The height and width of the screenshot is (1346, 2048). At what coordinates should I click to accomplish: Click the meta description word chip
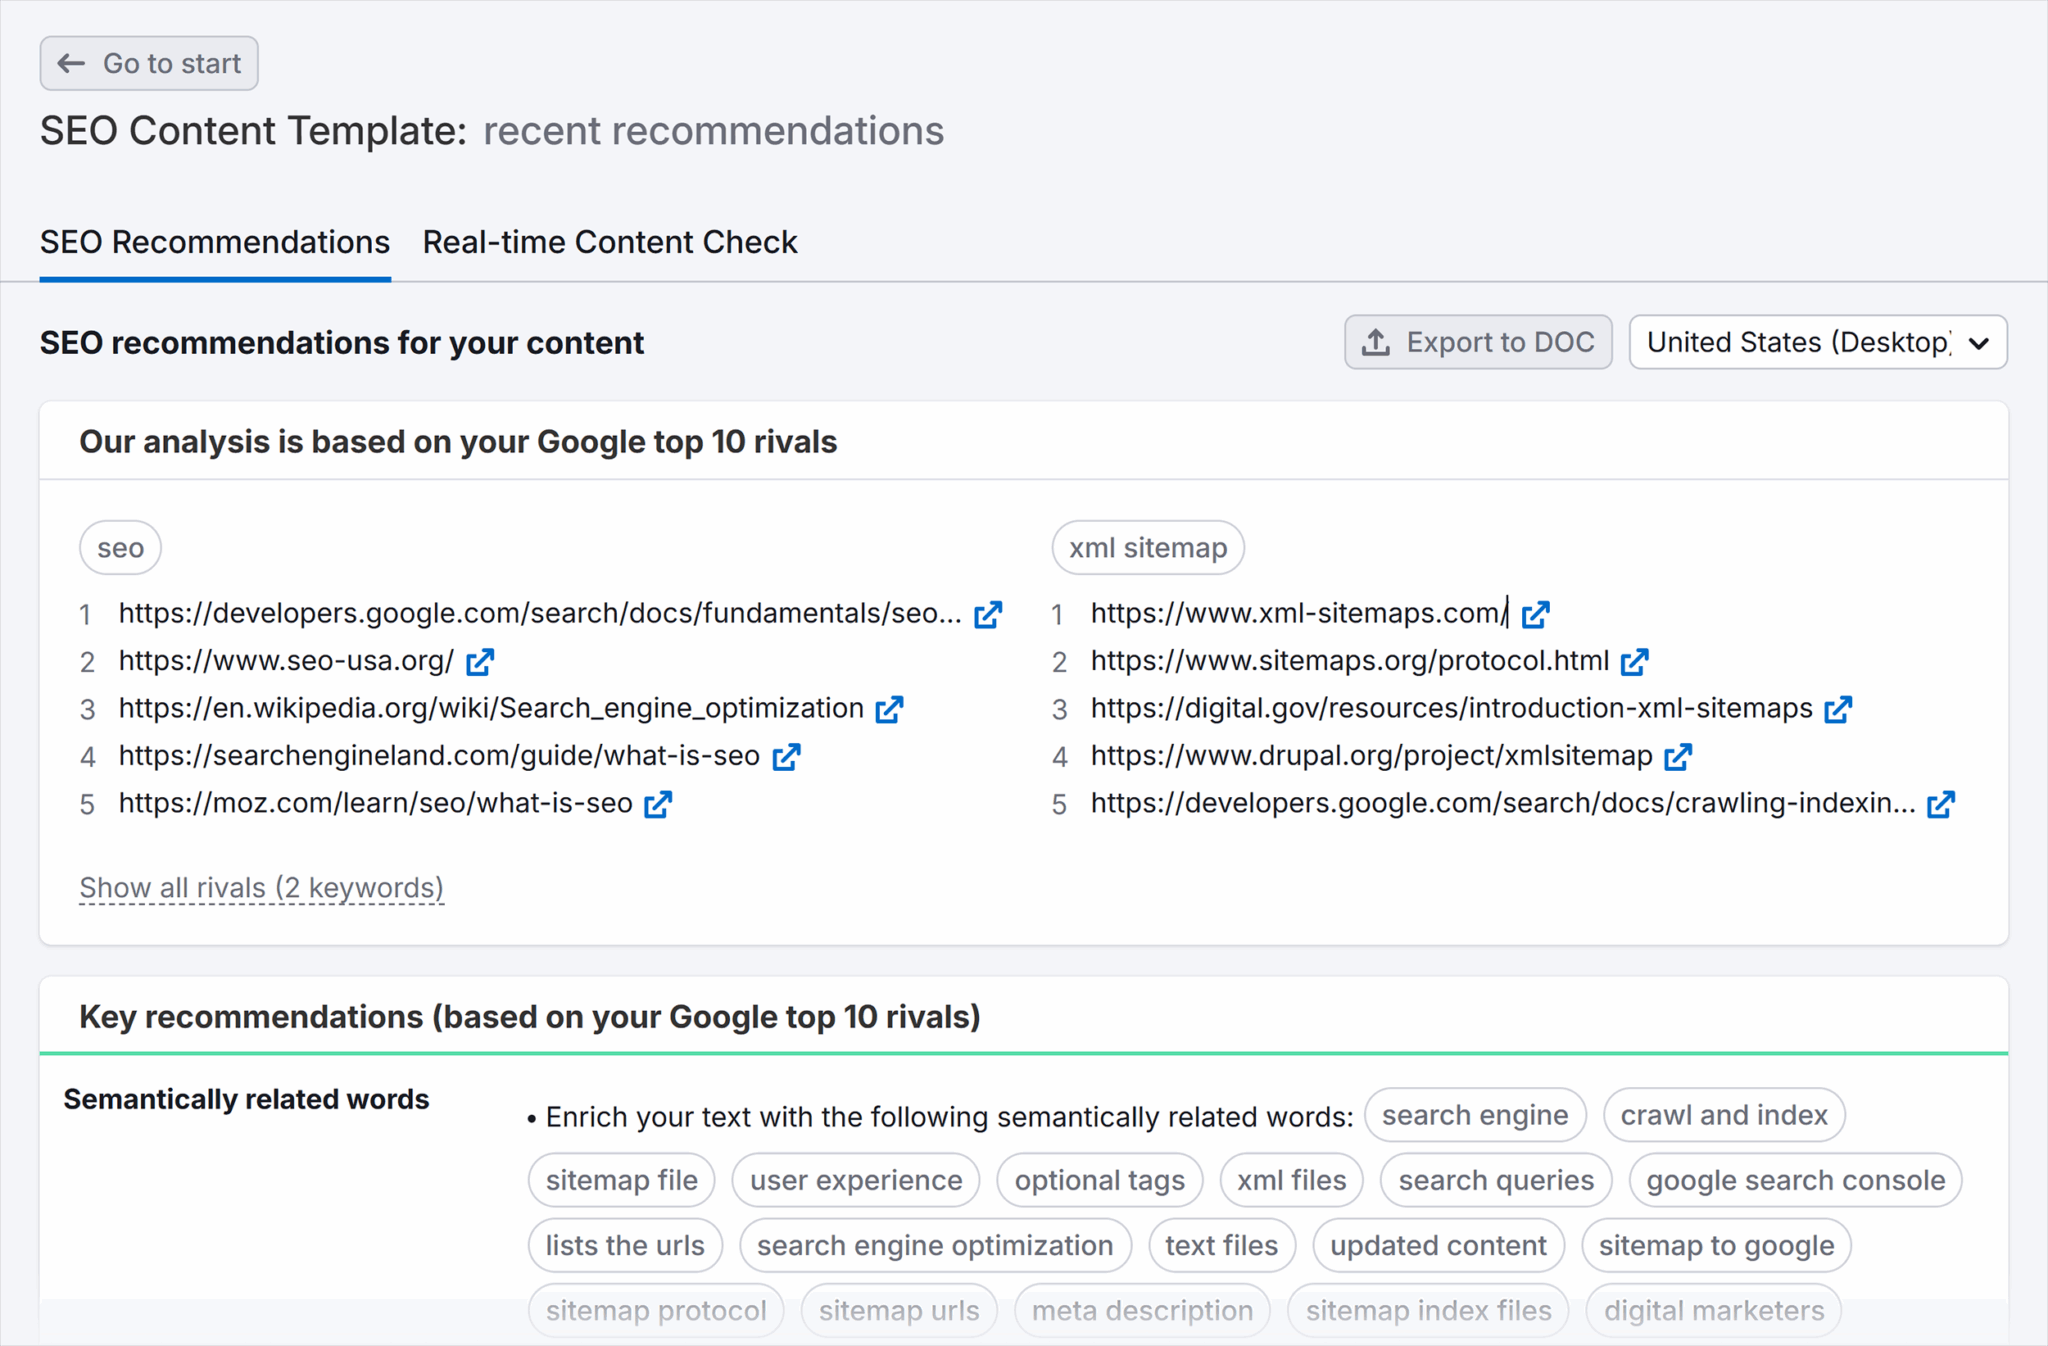pyautogui.click(x=1142, y=1310)
